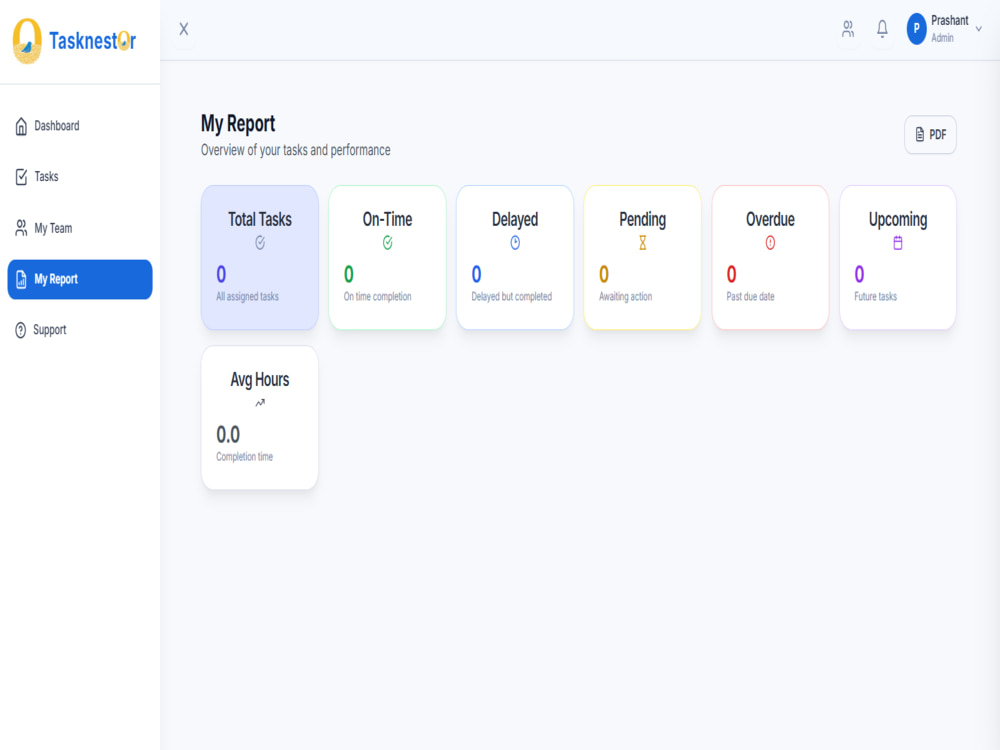Click the Prashant profile avatar
This screenshot has width=1000, height=750.
[x=916, y=29]
